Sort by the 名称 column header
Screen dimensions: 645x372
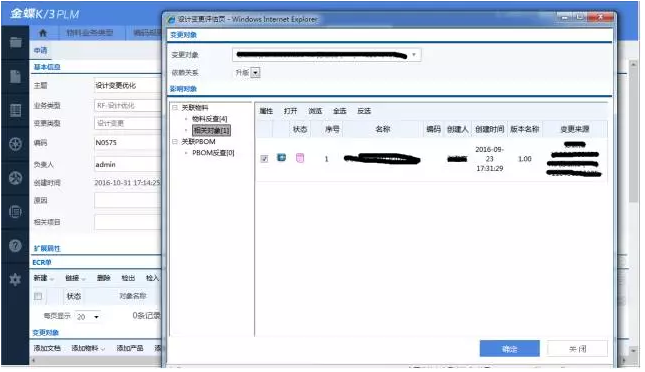pos(383,130)
